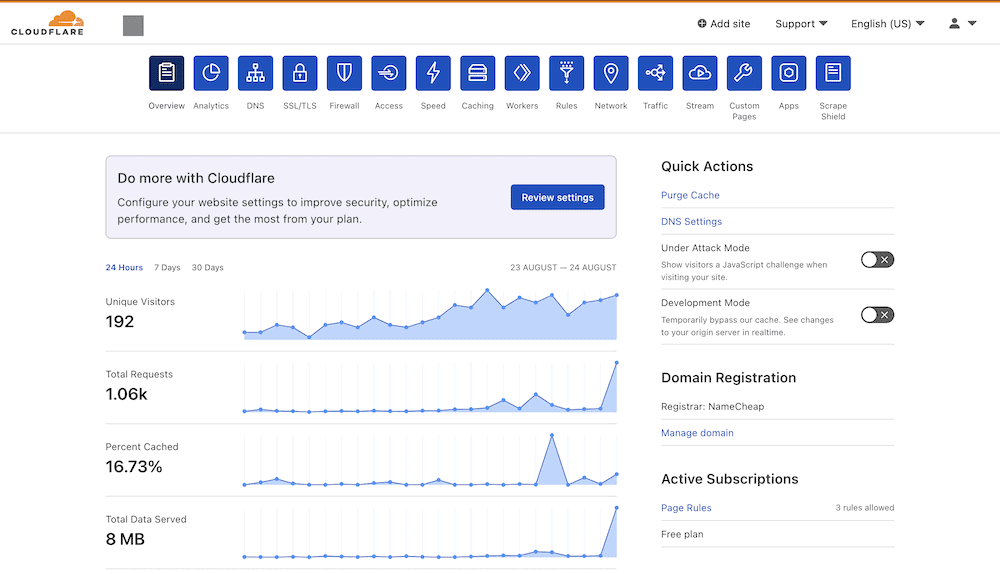Viewport: 1000px width, 574px height.
Task: Open the Workers code brackets icon
Action: point(522,73)
